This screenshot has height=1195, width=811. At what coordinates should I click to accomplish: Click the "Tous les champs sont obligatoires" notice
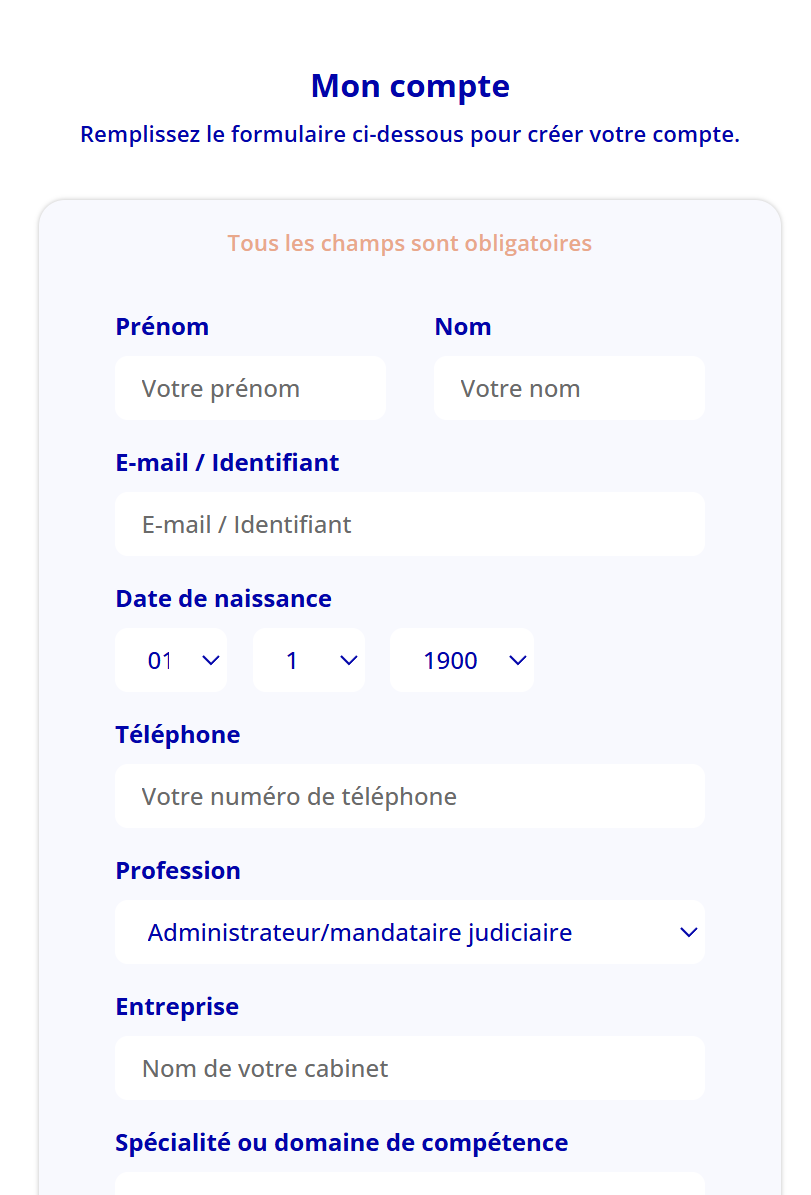[409, 243]
